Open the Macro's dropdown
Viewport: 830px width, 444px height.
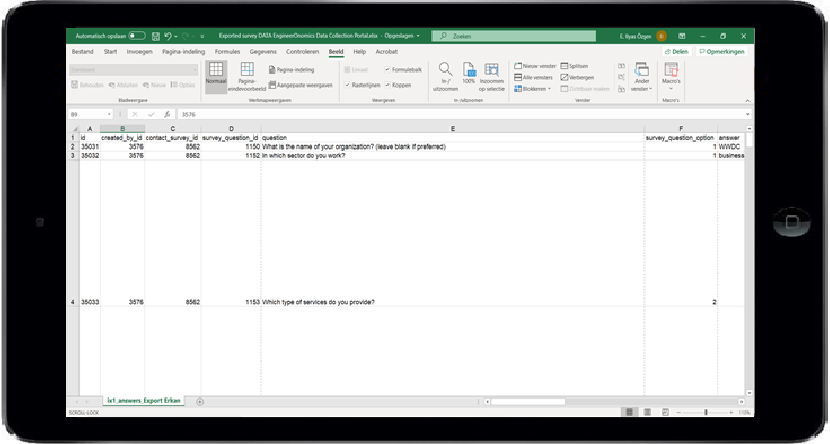pos(671,76)
